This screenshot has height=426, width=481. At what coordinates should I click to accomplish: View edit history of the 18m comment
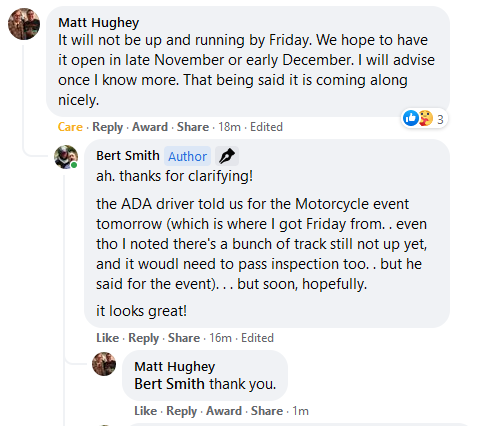266,127
